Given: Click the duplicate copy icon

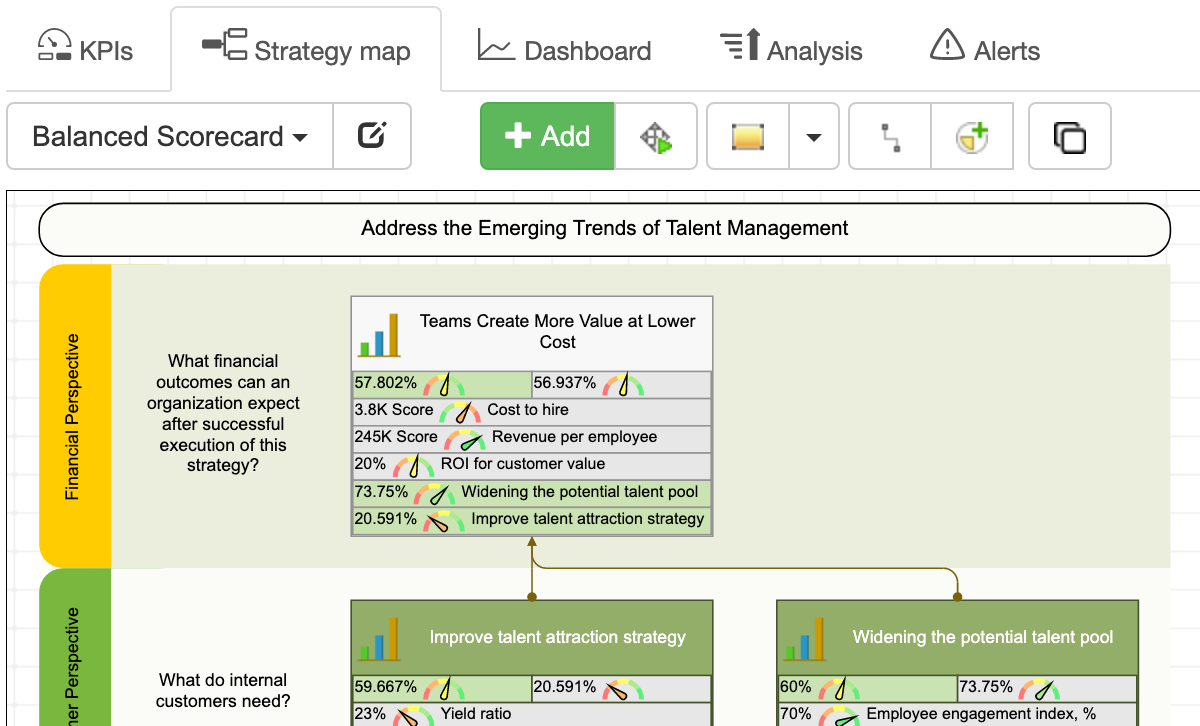Looking at the screenshot, I should pos(1070,137).
